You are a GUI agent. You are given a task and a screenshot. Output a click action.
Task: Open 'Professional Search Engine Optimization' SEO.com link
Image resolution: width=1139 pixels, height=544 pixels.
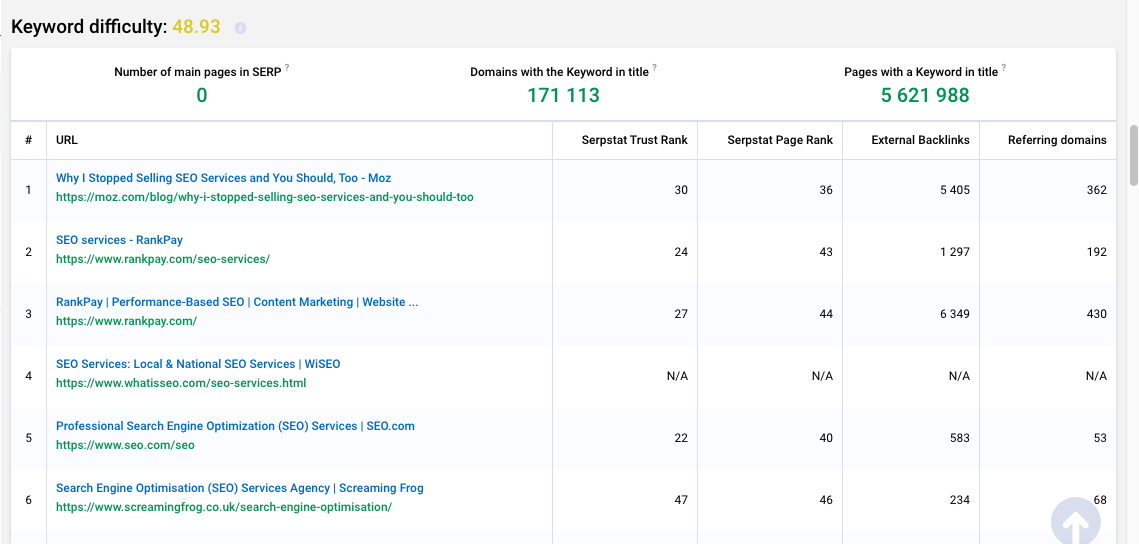pyautogui.click(x=235, y=426)
